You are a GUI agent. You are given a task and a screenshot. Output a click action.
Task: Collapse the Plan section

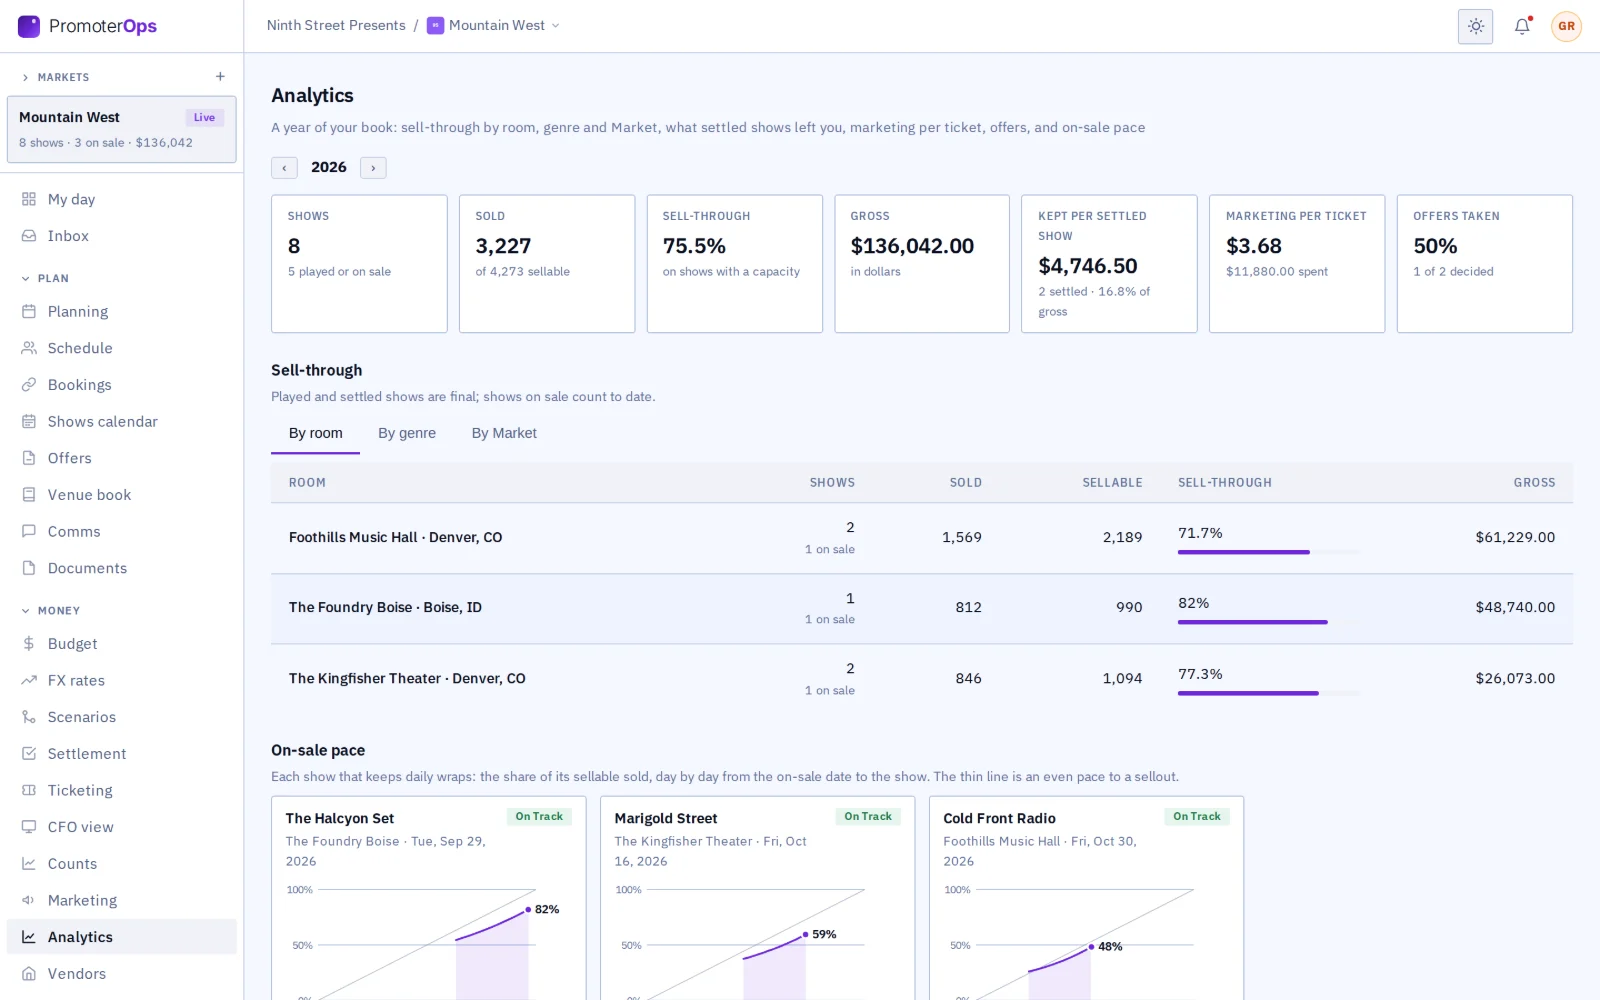(45, 278)
